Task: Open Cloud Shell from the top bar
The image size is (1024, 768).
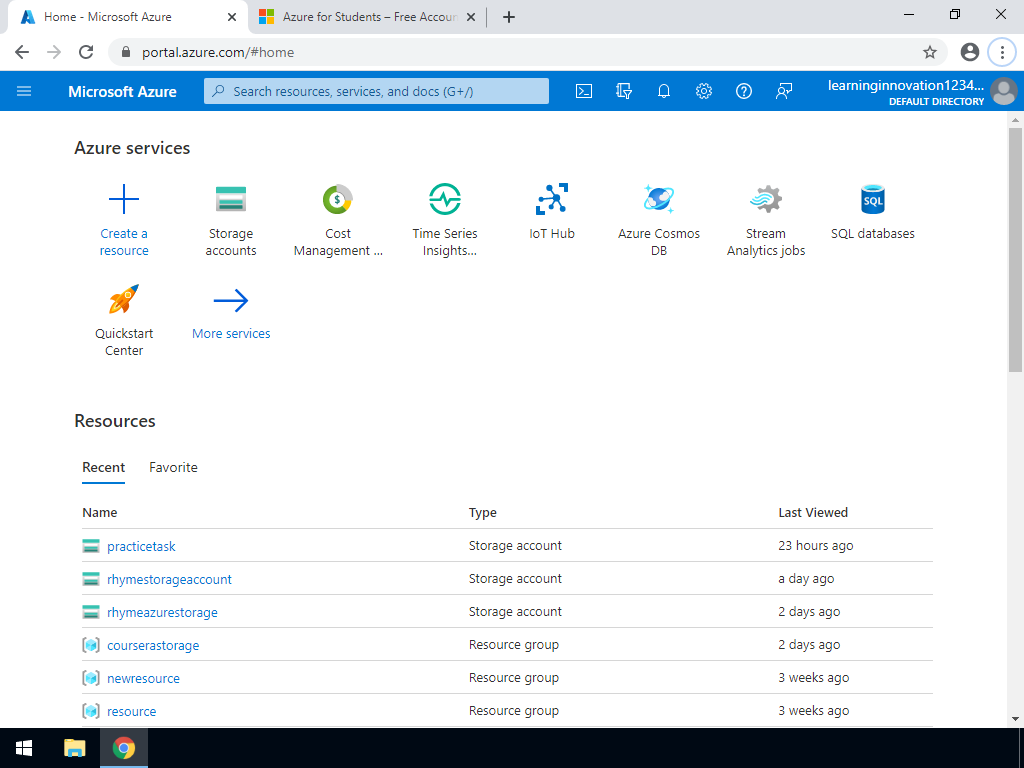Action: (584, 91)
